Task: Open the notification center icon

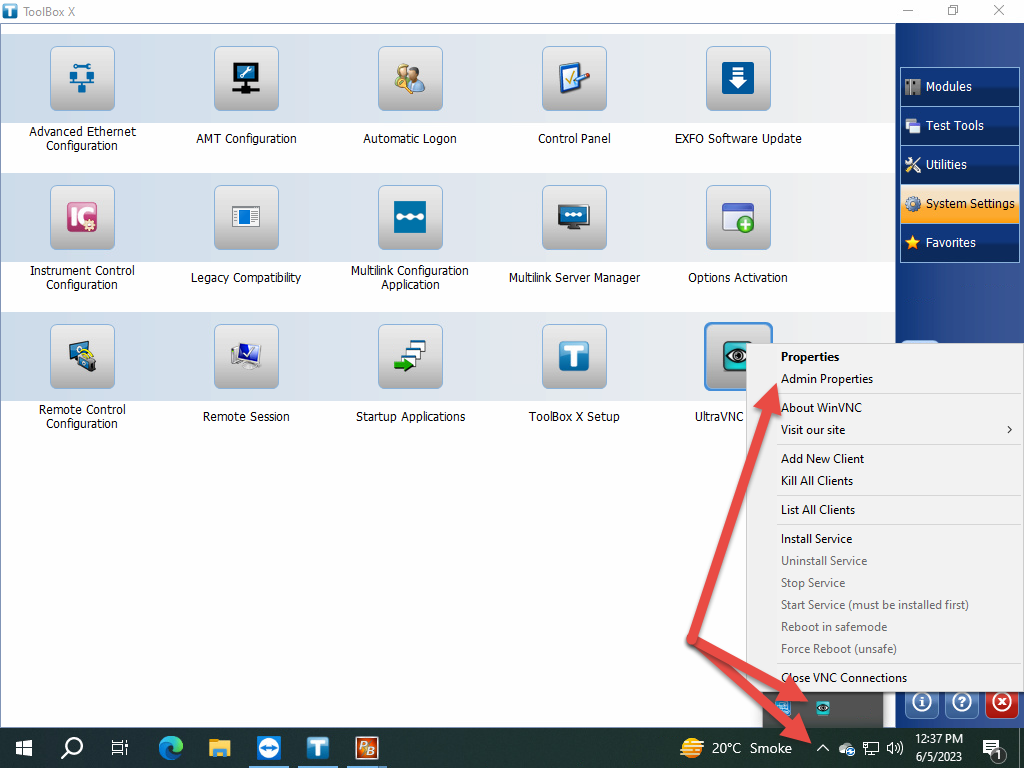Action: coord(993,748)
